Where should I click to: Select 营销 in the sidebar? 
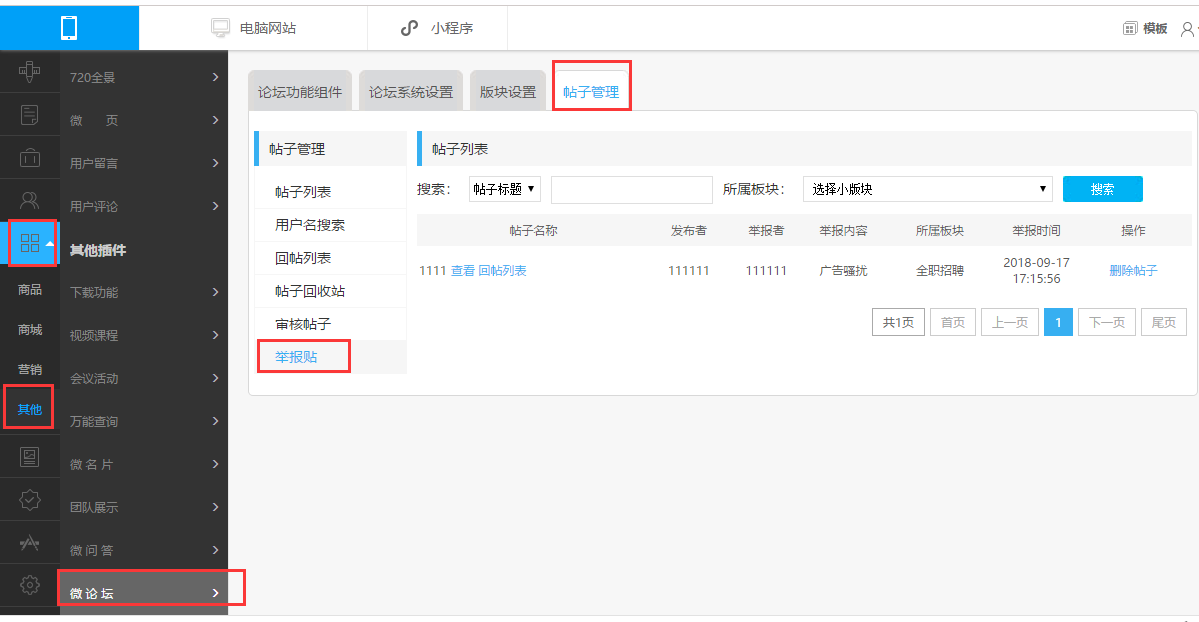pyautogui.click(x=30, y=370)
